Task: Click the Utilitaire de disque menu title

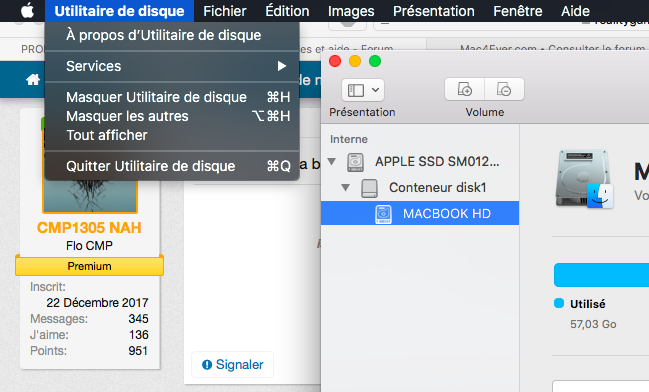Action: point(119,11)
